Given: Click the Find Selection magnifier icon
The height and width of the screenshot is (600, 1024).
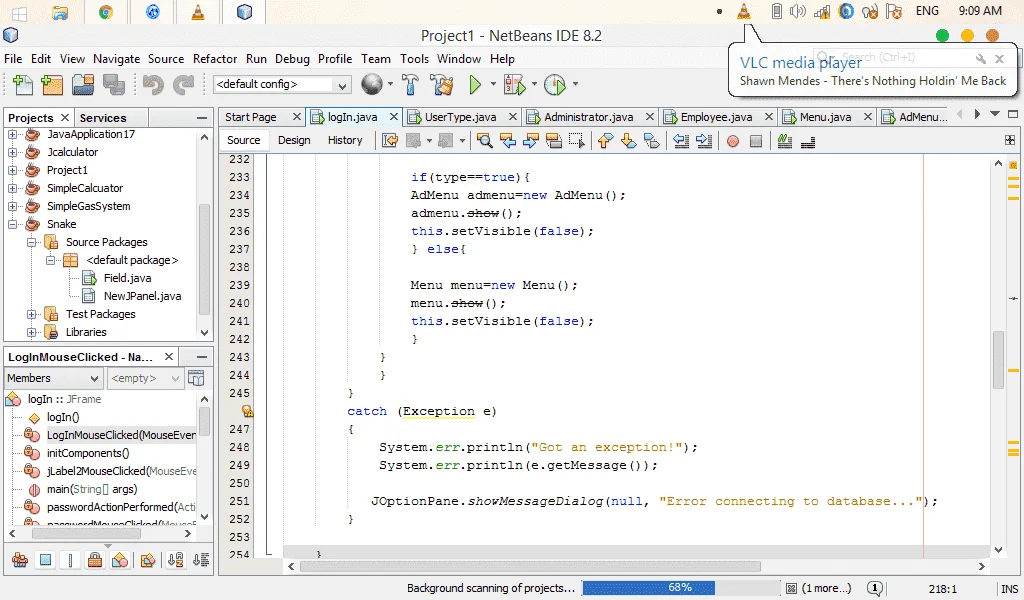Looking at the screenshot, I should tap(485, 141).
